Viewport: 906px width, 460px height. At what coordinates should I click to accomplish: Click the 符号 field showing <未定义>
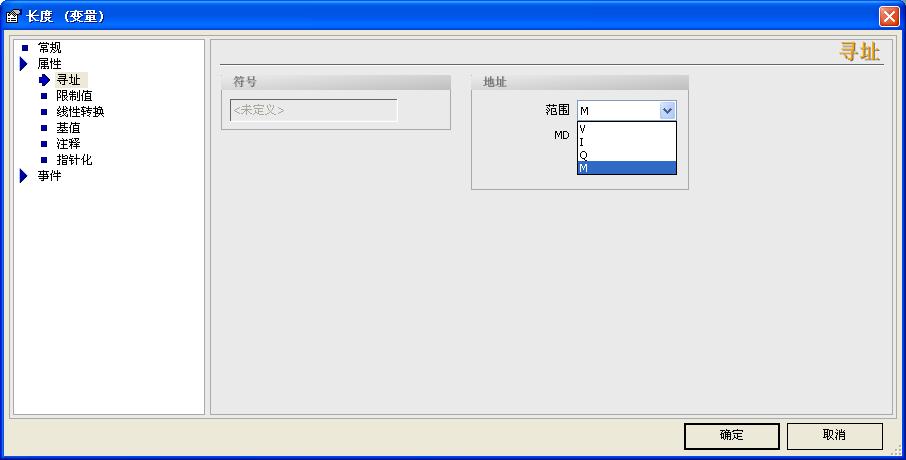click(313, 110)
